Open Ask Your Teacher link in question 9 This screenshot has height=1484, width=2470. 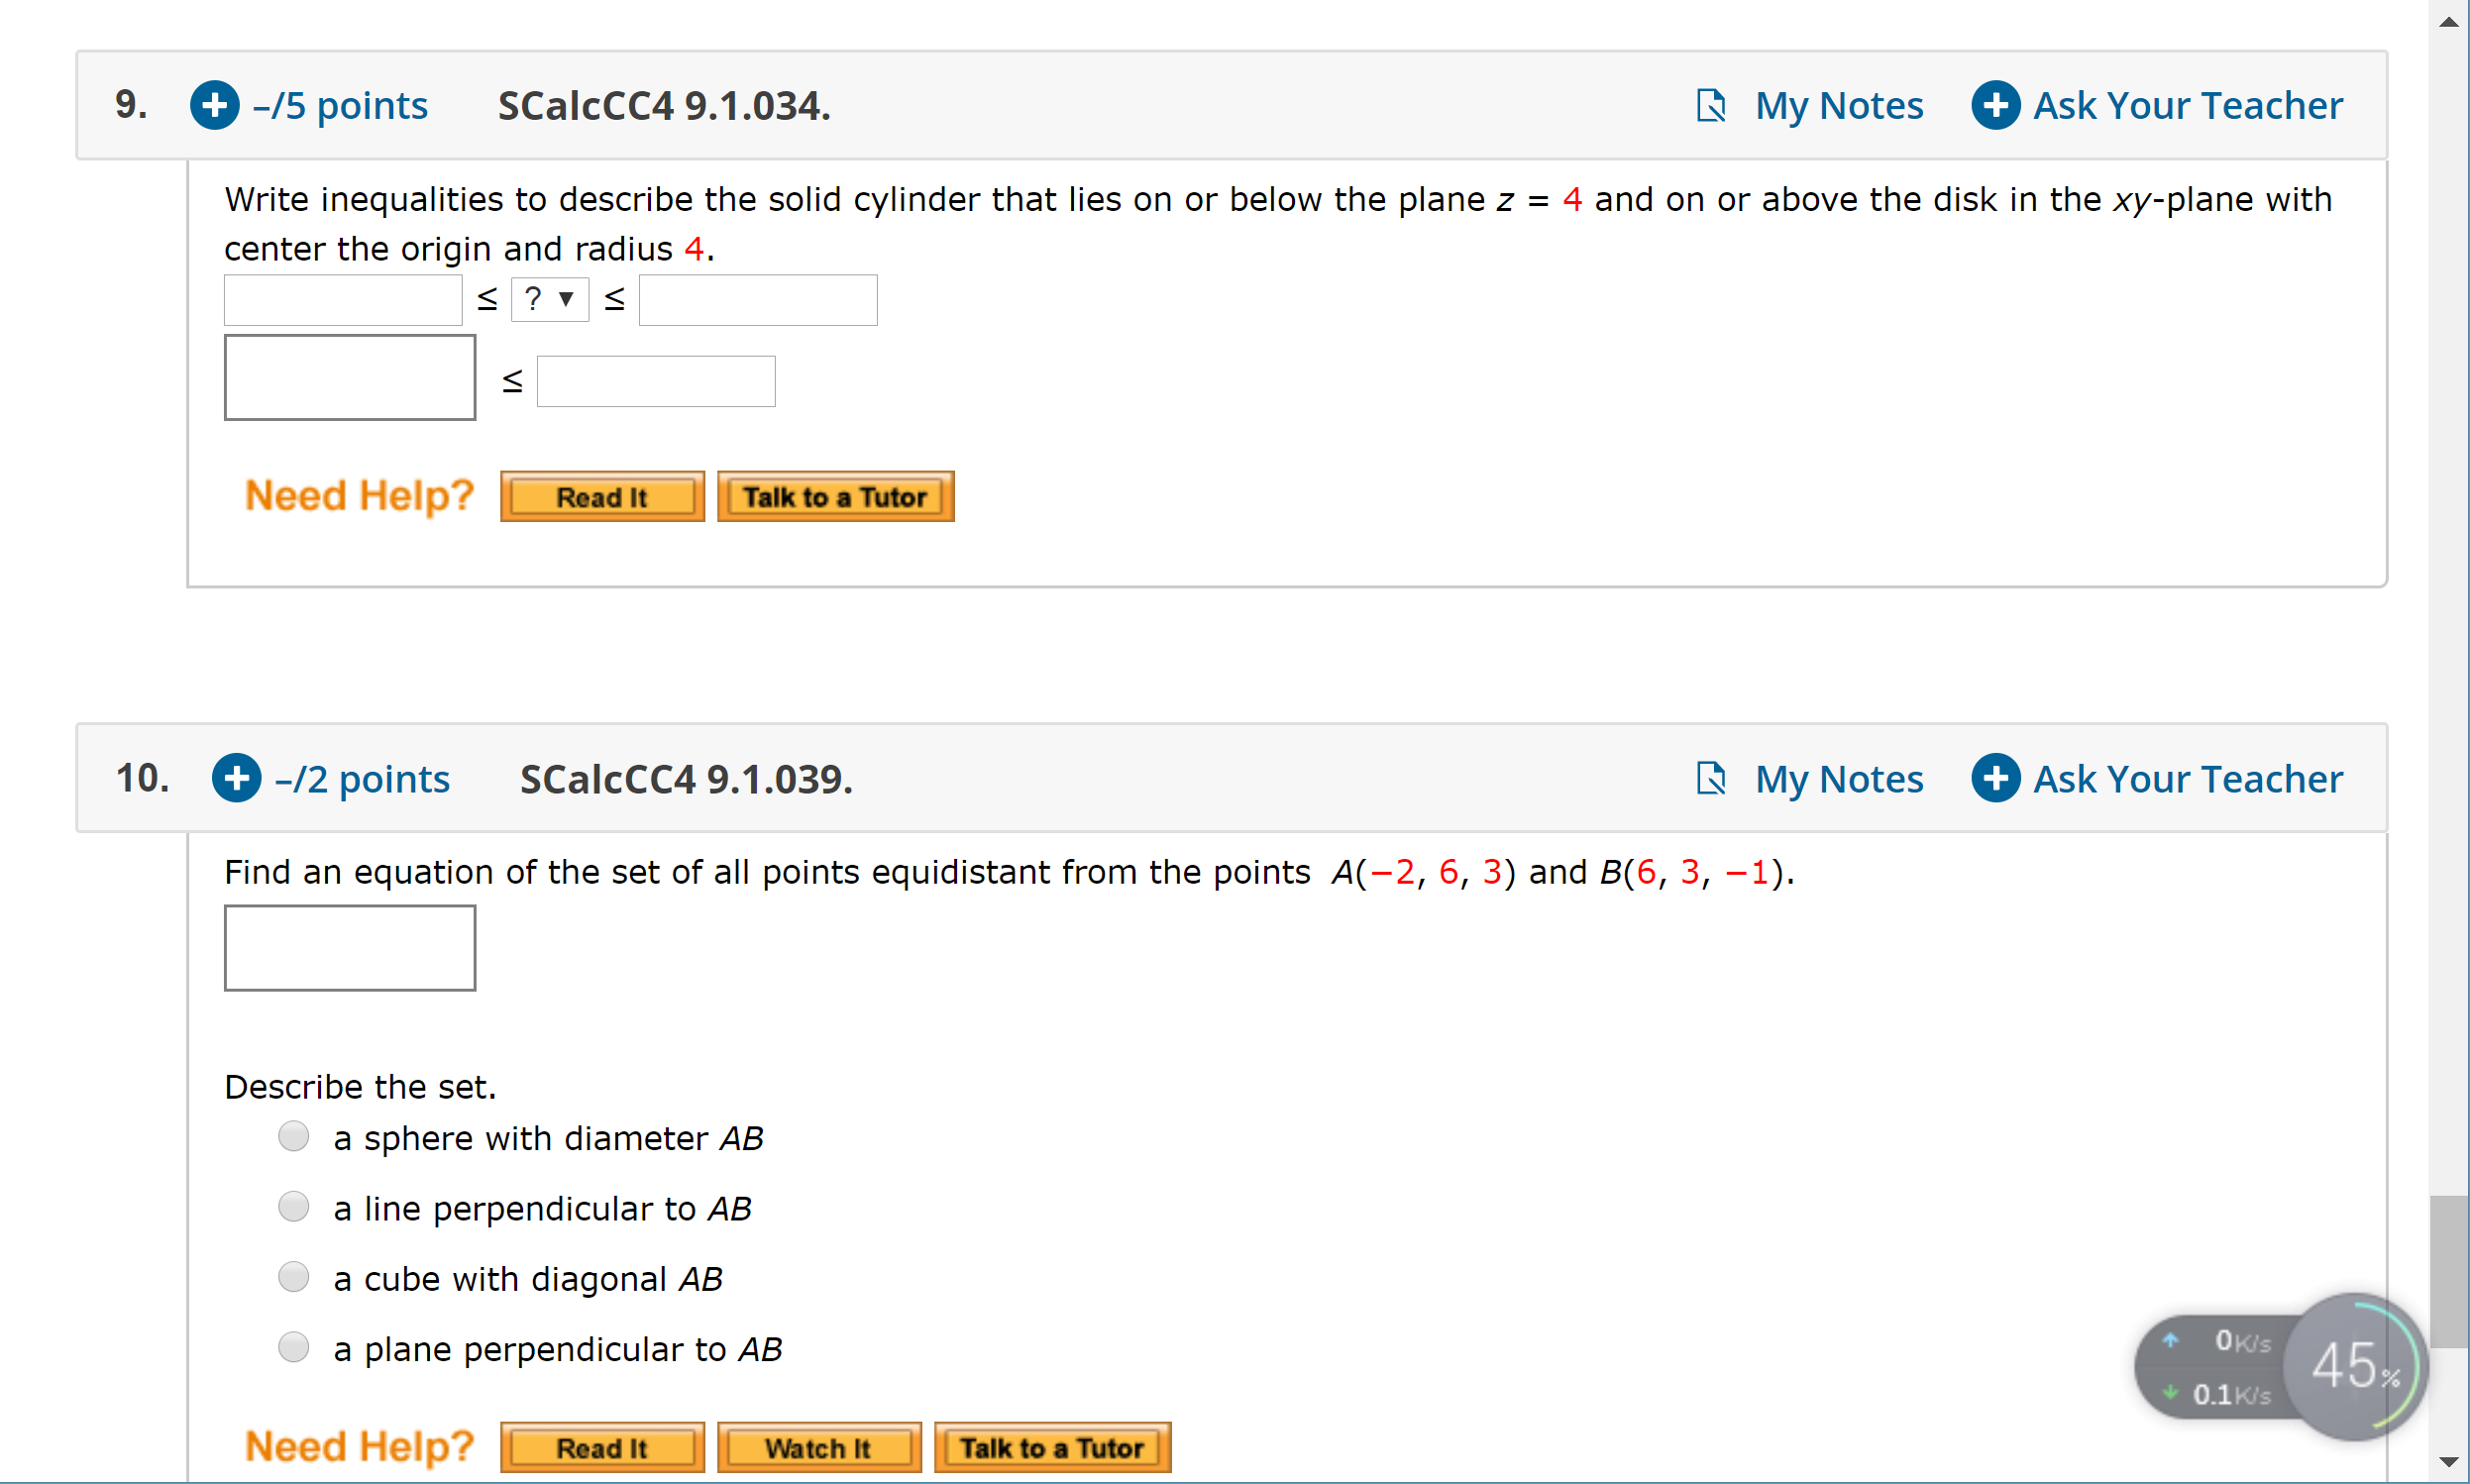tap(2188, 105)
